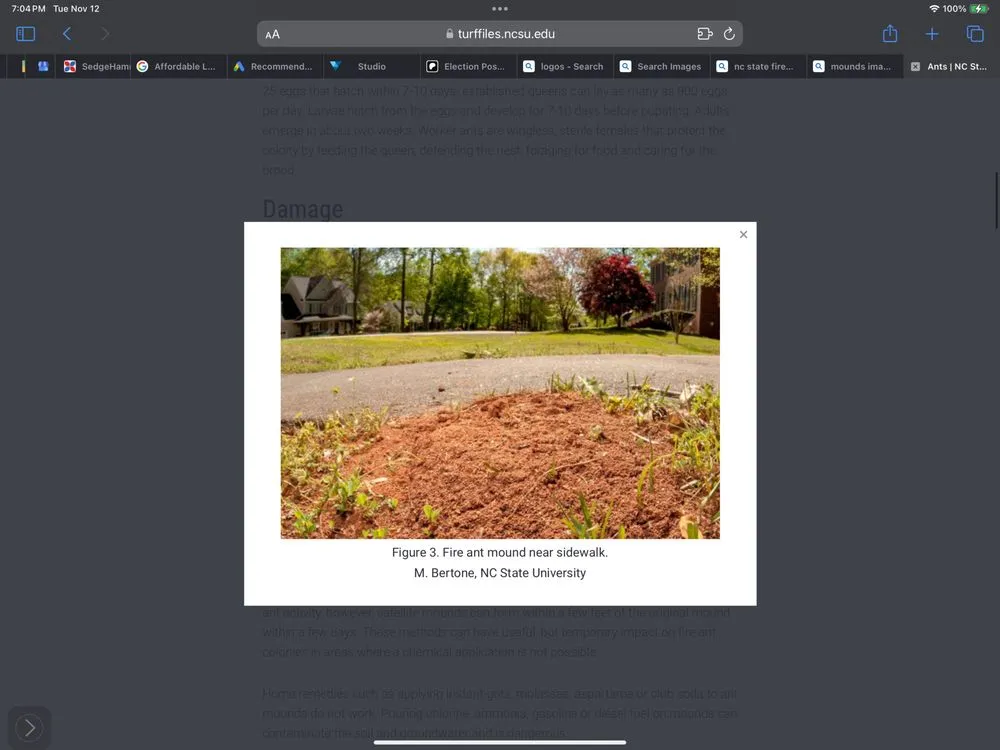Open the extensions icon in the address bar

point(705,34)
